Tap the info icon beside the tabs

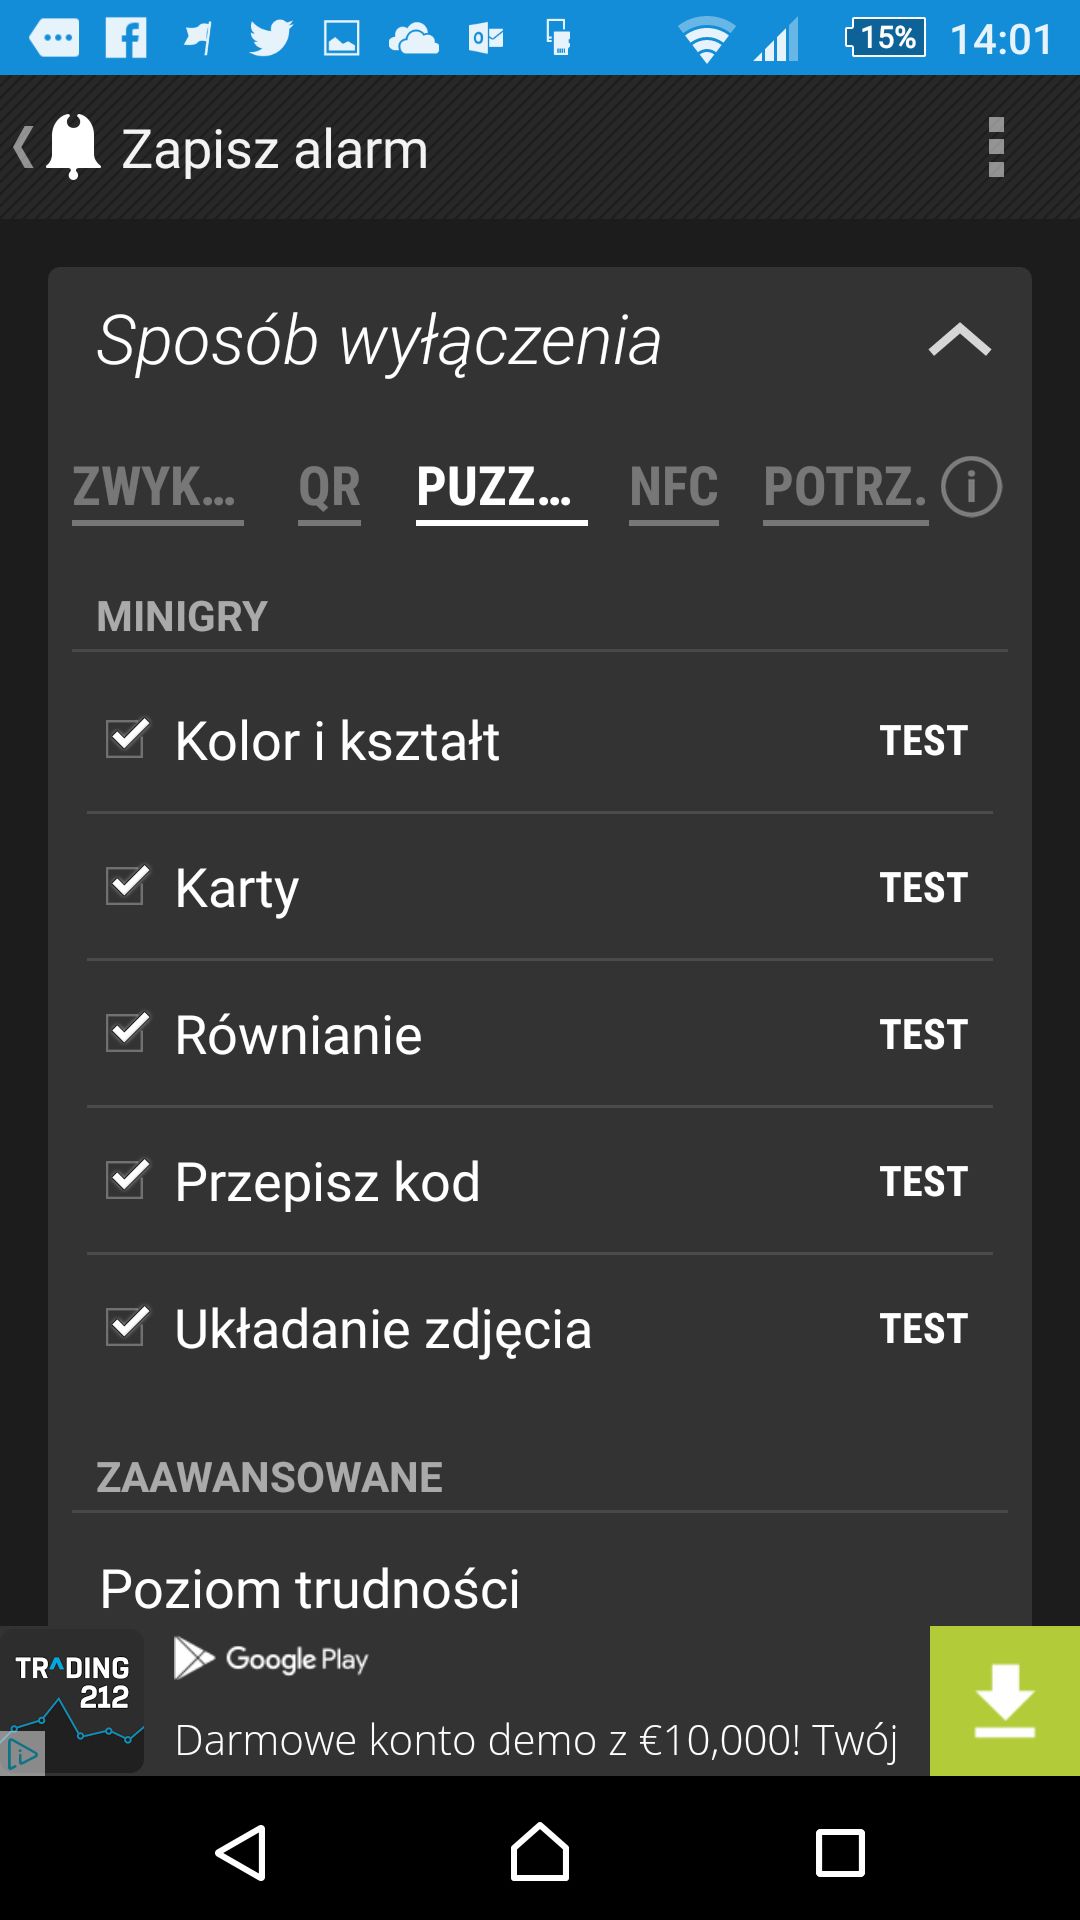971,487
